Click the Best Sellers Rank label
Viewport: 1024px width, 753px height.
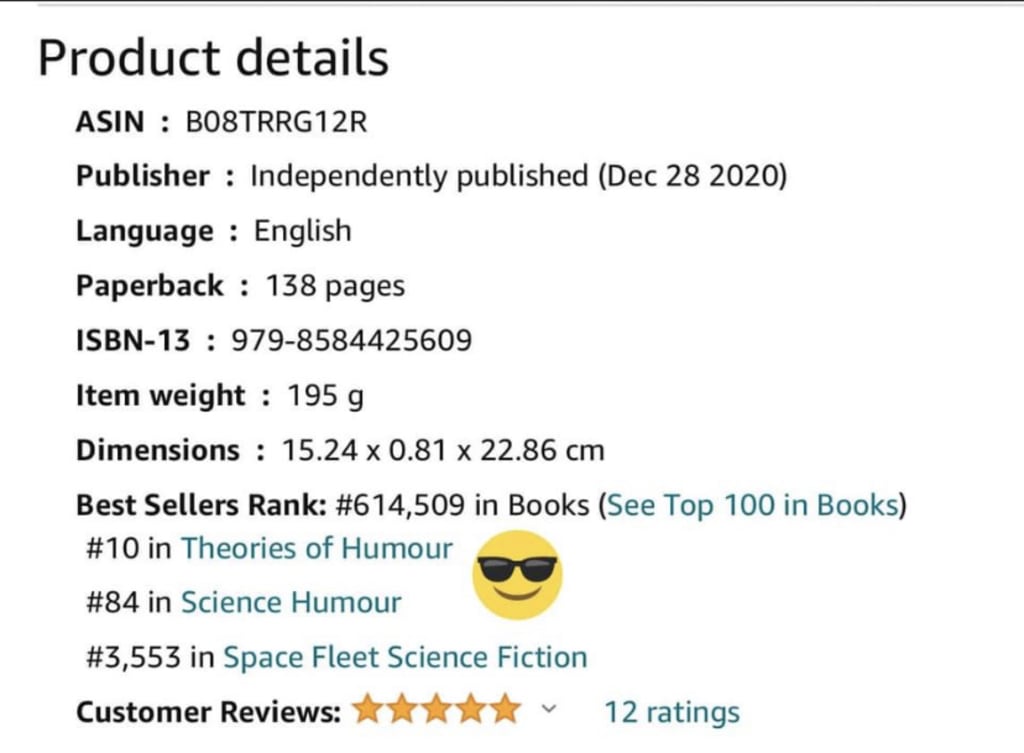tap(202, 505)
